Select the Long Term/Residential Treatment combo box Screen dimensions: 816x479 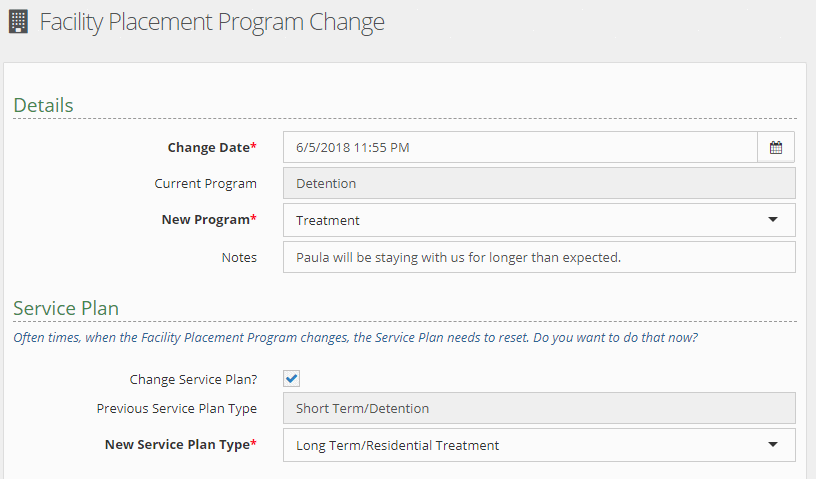click(x=520, y=445)
